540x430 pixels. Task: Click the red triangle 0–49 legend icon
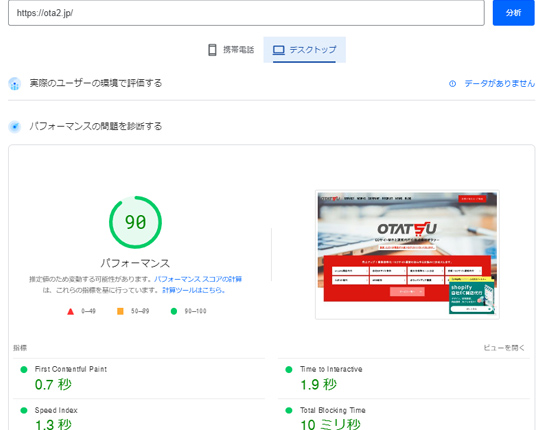71,312
